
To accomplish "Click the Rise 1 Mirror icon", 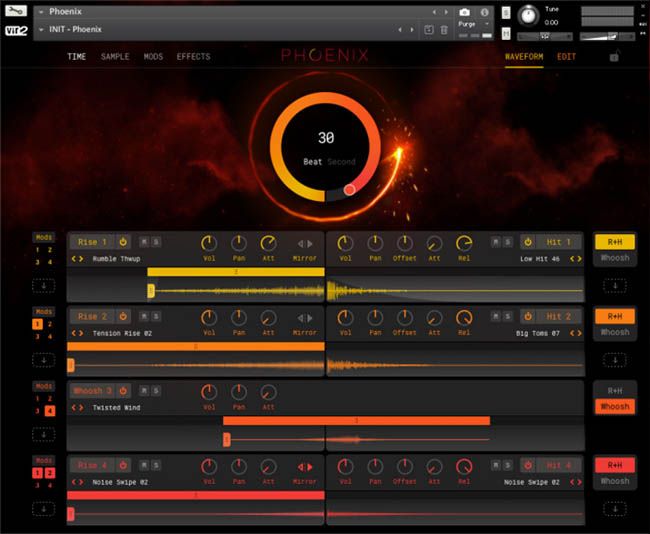I will coord(305,244).
